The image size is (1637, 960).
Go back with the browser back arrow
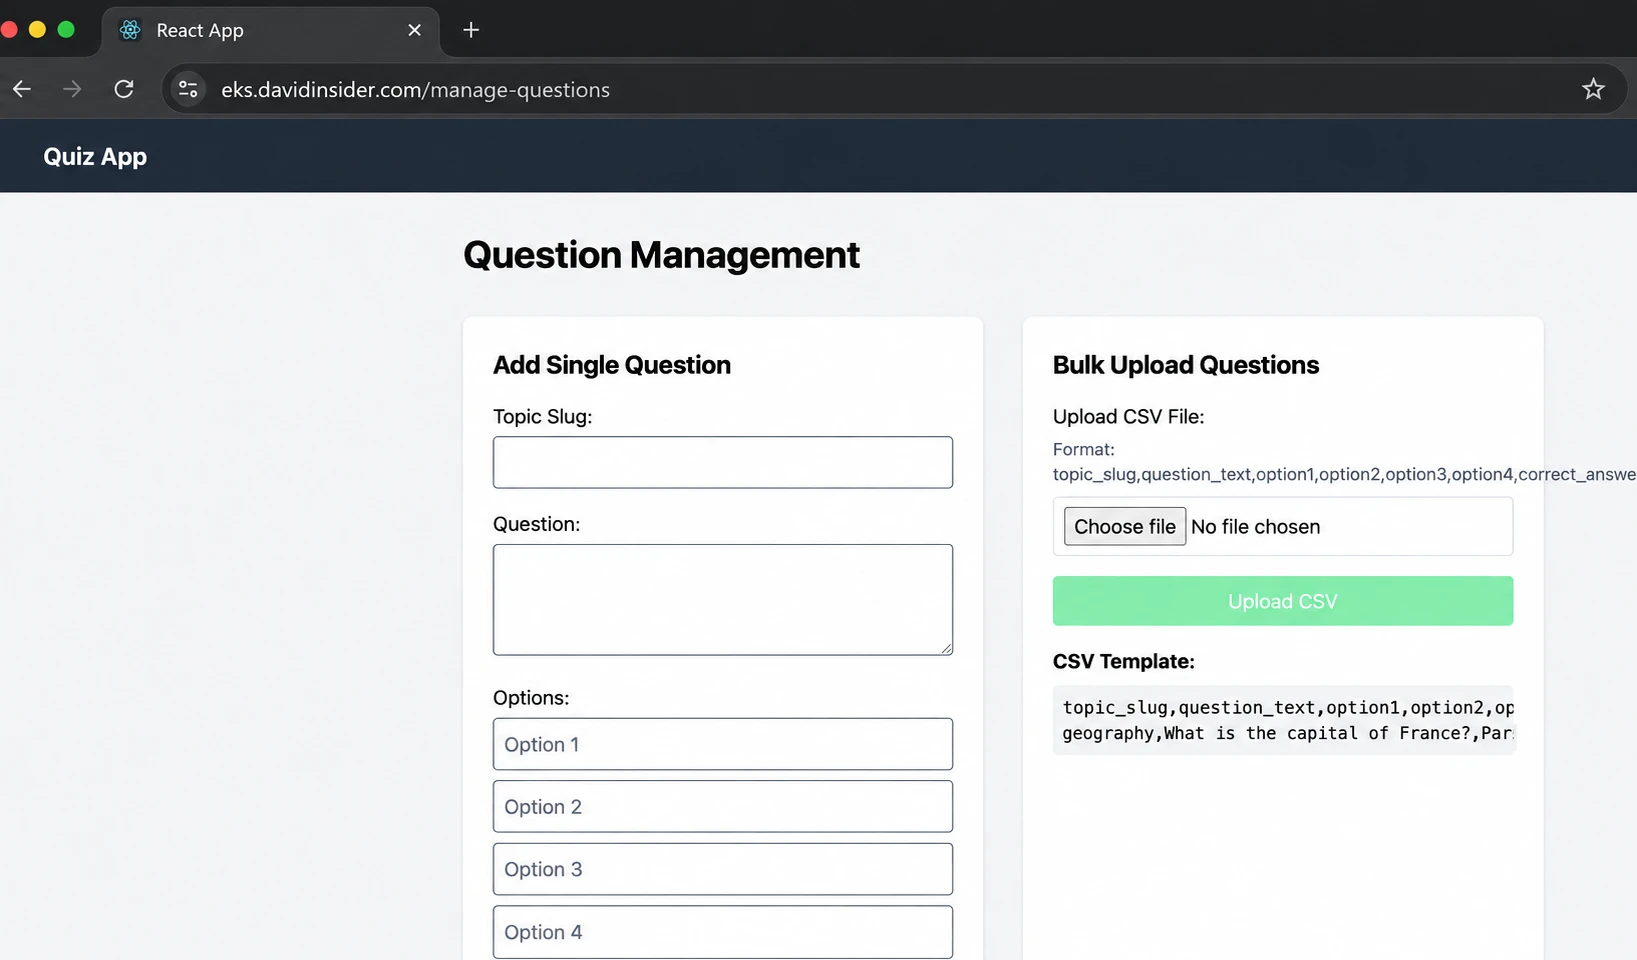(22, 89)
